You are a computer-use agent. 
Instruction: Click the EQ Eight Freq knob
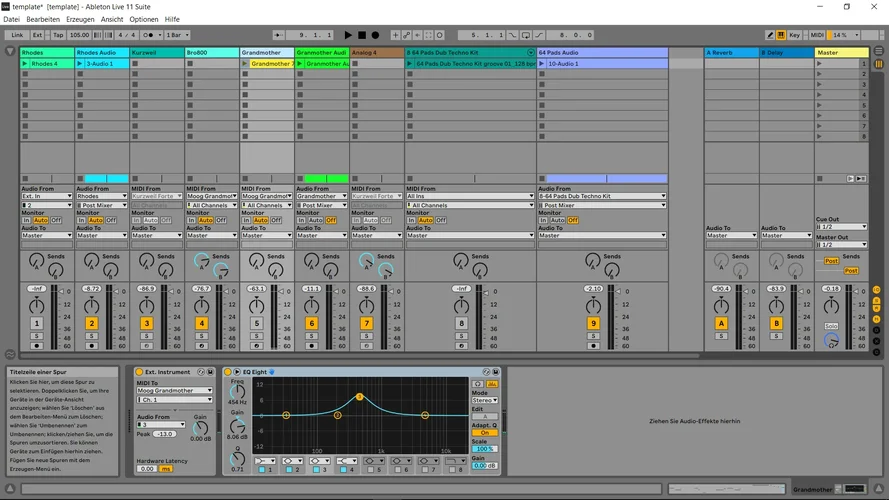click(237, 391)
